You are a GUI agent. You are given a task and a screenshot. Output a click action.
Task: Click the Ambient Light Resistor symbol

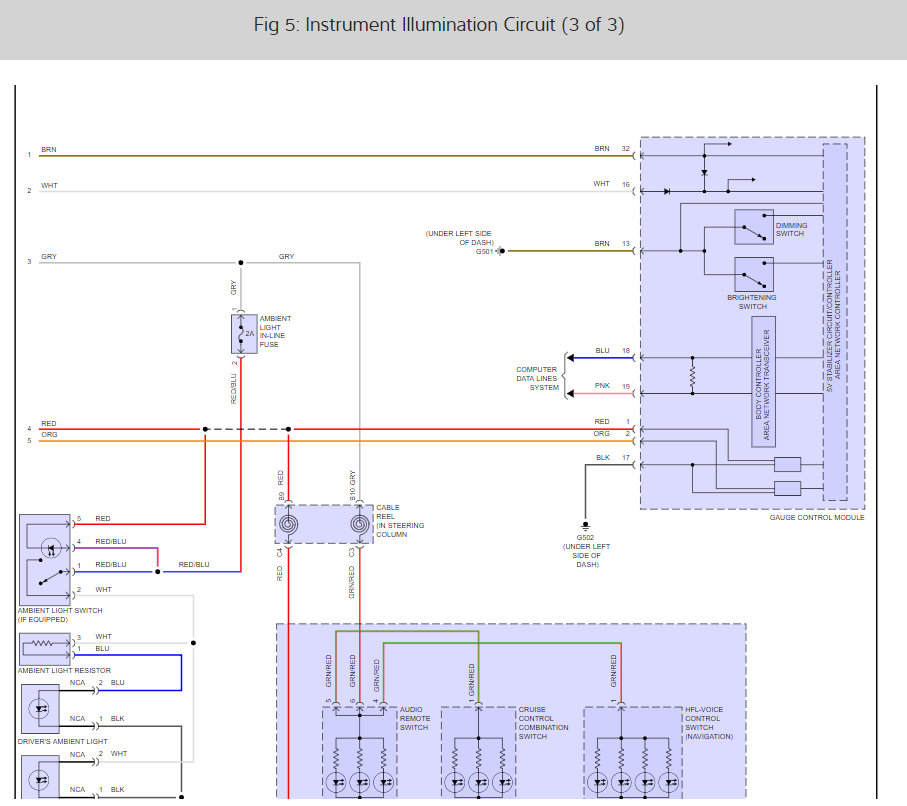(45, 649)
